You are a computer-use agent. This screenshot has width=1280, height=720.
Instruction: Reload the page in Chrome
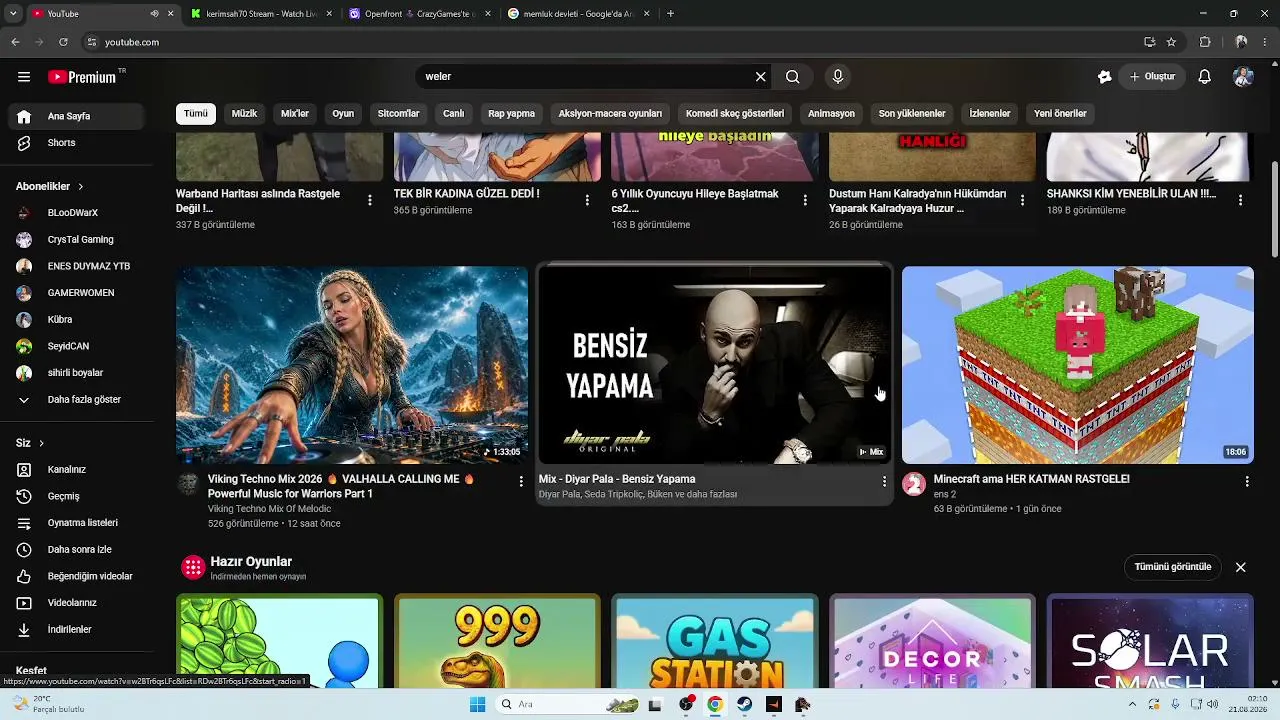63,42
